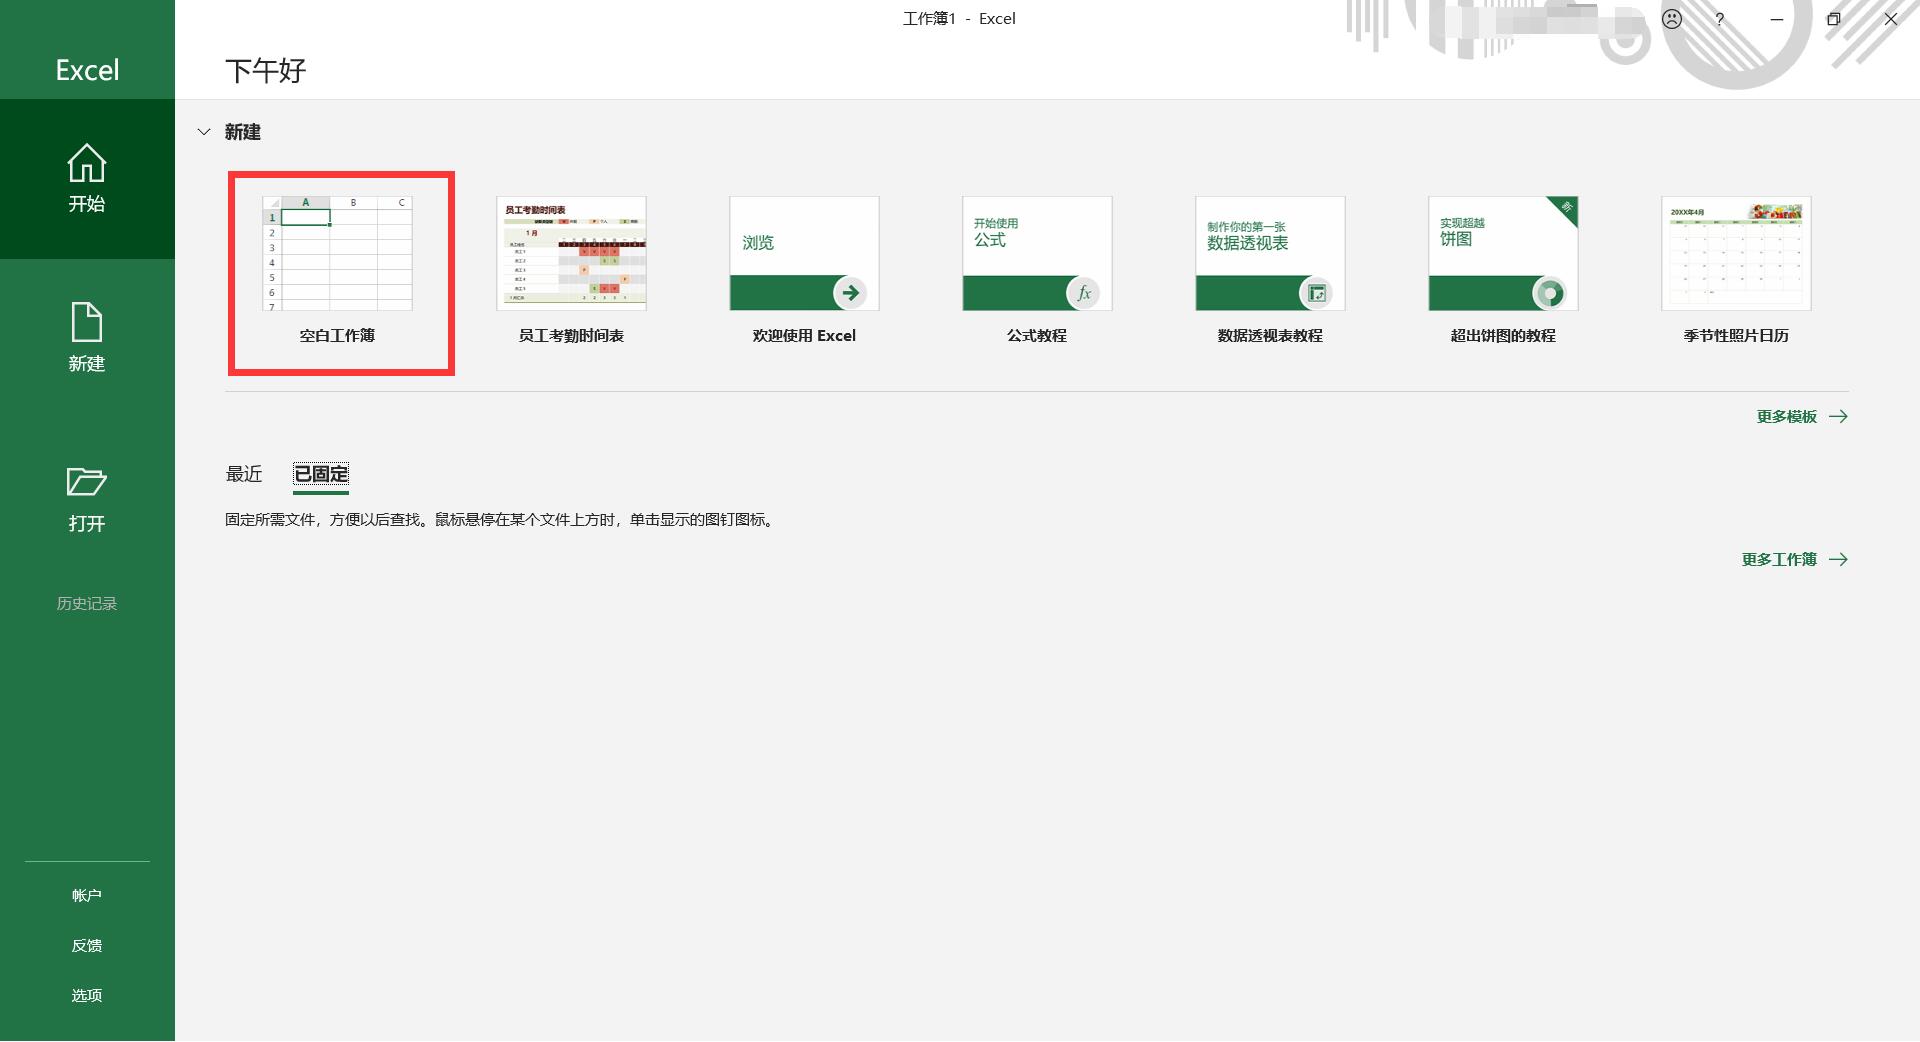Close the Excel window
The image size is (1920, 1042).
(x=1891, y=19)
